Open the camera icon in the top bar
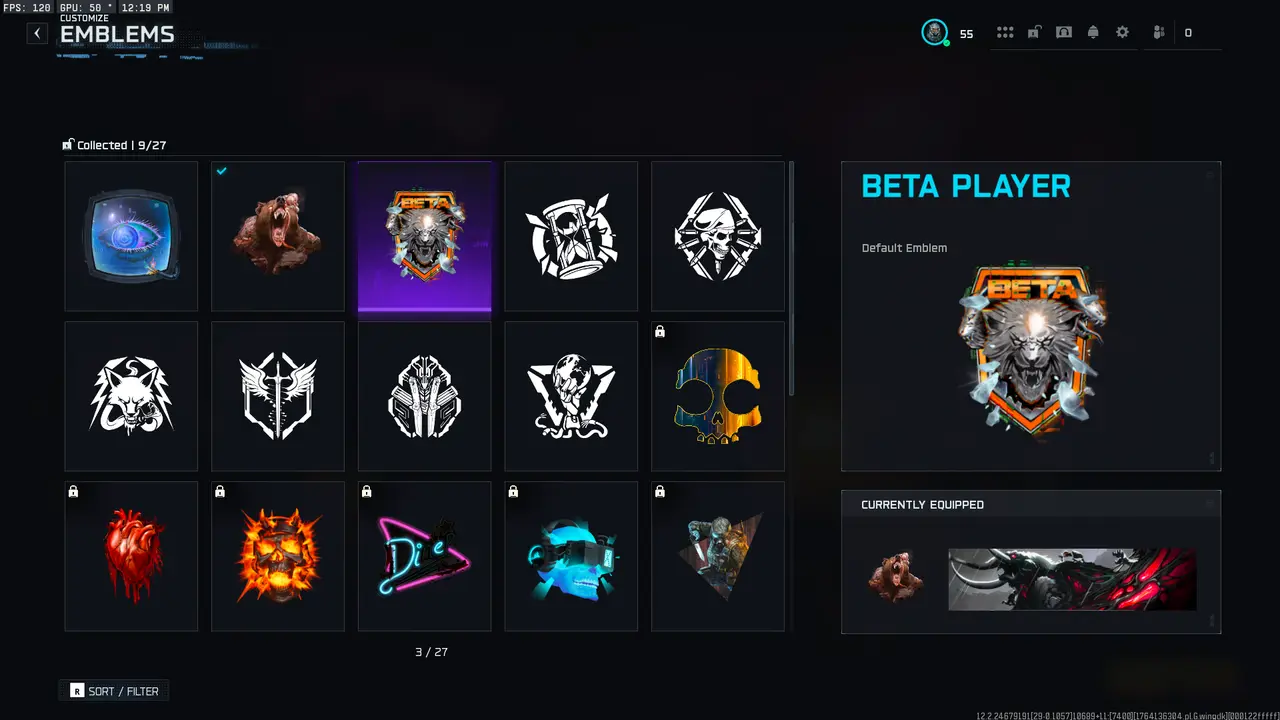This screenshot has width=1280, height=720. click(1064, 33)
